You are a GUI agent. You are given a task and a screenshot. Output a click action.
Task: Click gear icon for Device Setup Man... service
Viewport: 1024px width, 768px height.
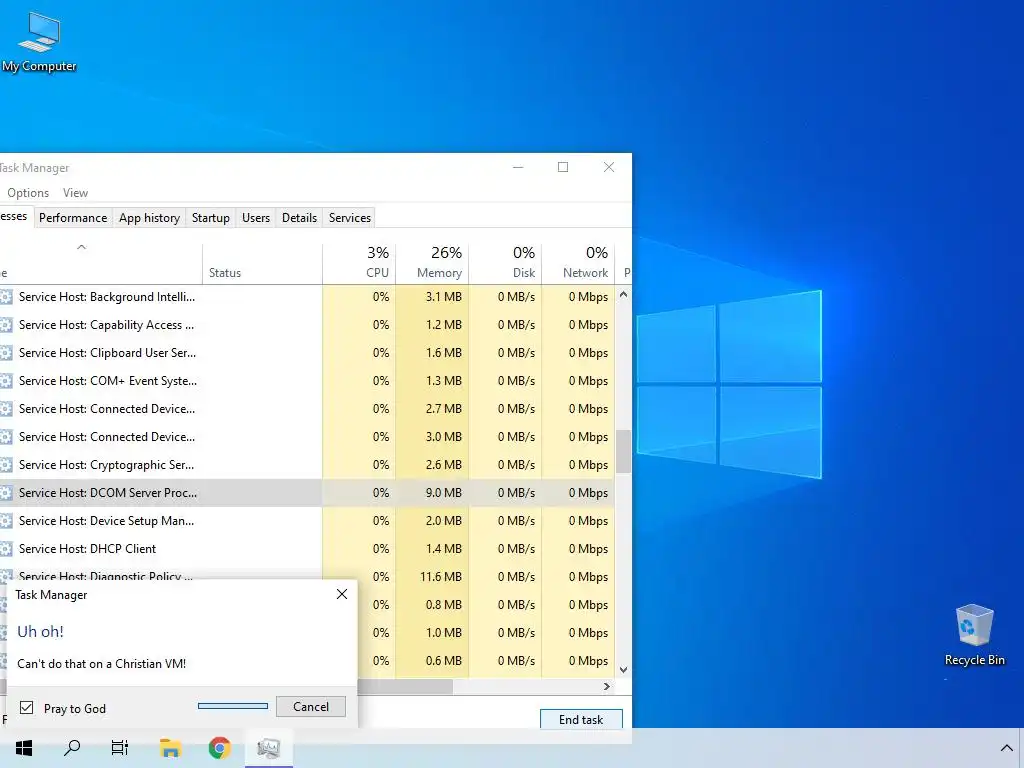pos(6,521)
